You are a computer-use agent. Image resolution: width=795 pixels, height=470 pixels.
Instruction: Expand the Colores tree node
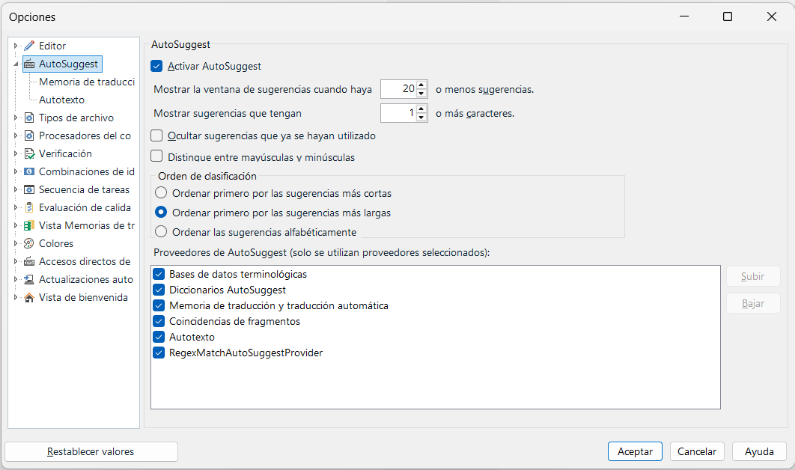coord(15,243)
